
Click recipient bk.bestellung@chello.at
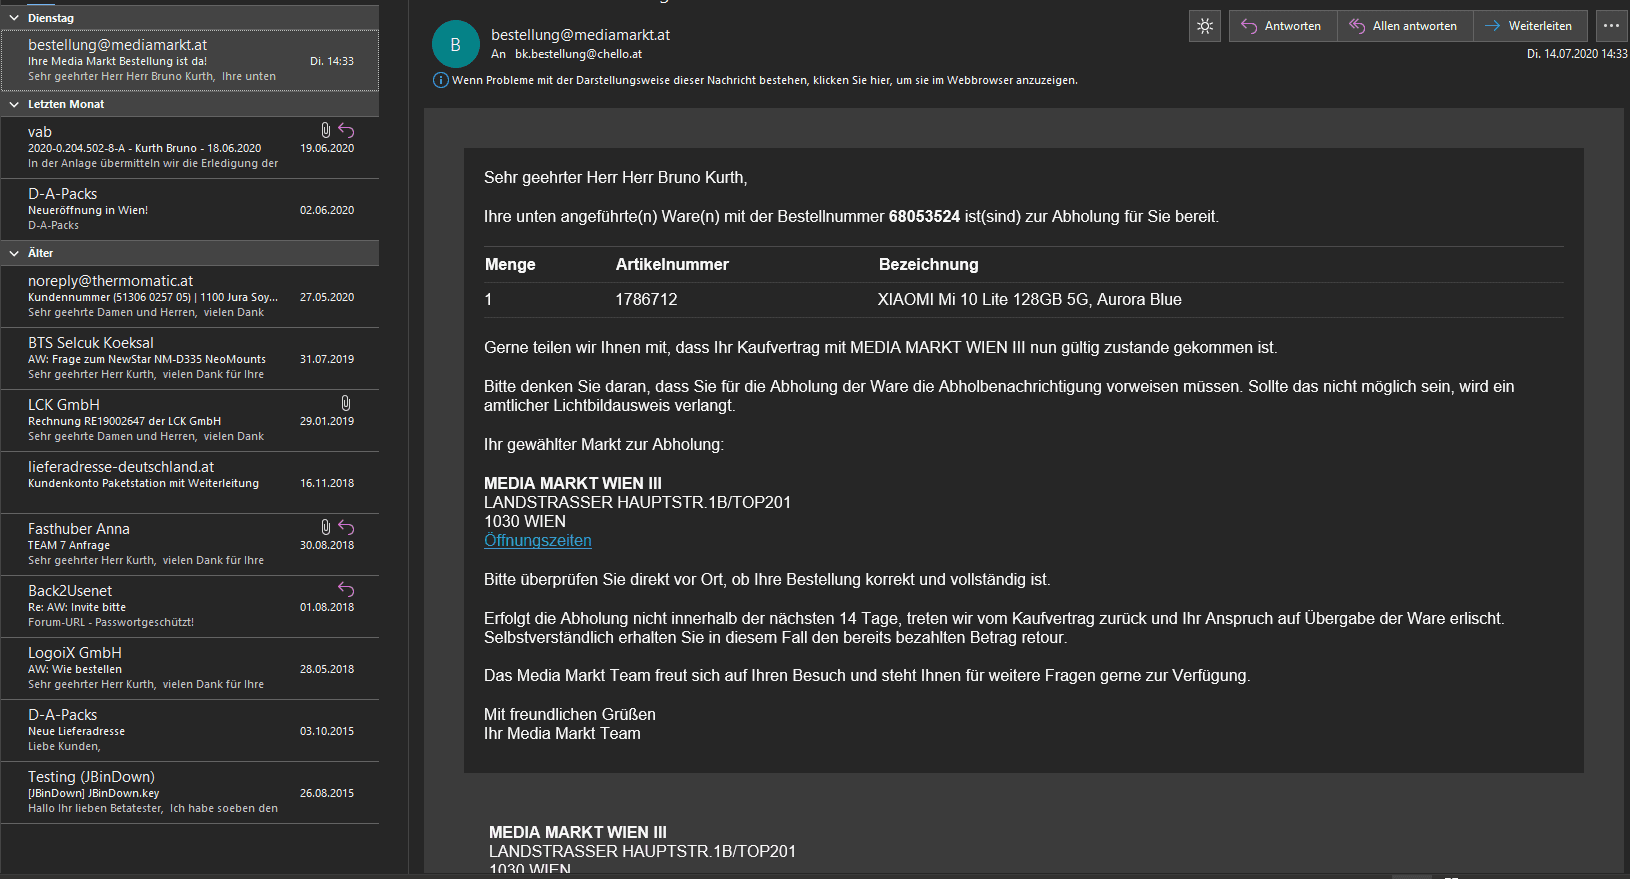pyautogui.click(x=578, y=54)
